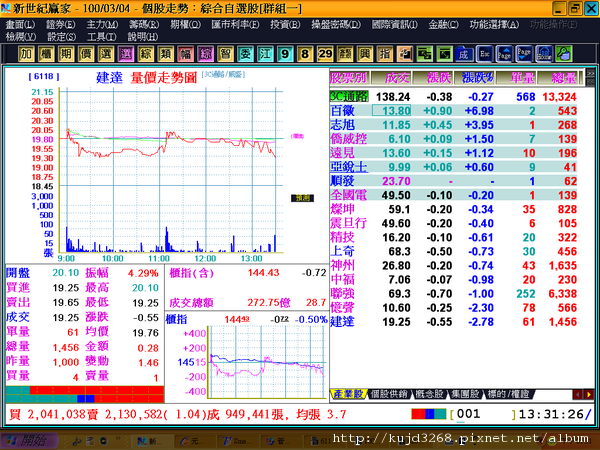
Task: Click the Page Up toolbar icon
Action: tap(504, 54)
